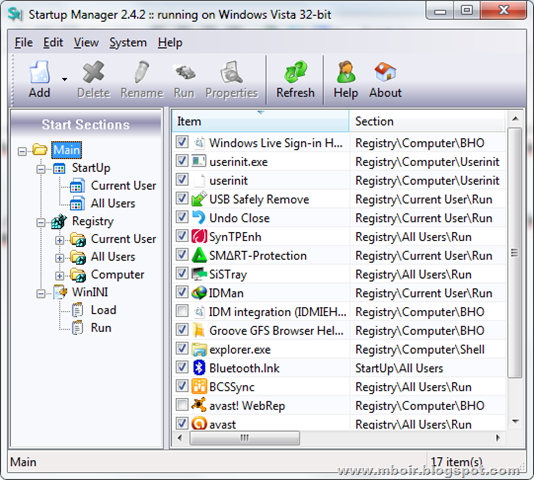Screen dimensions: 534x480
Task: Click the Rename pencil icon
Action: (x=142, y=72)
